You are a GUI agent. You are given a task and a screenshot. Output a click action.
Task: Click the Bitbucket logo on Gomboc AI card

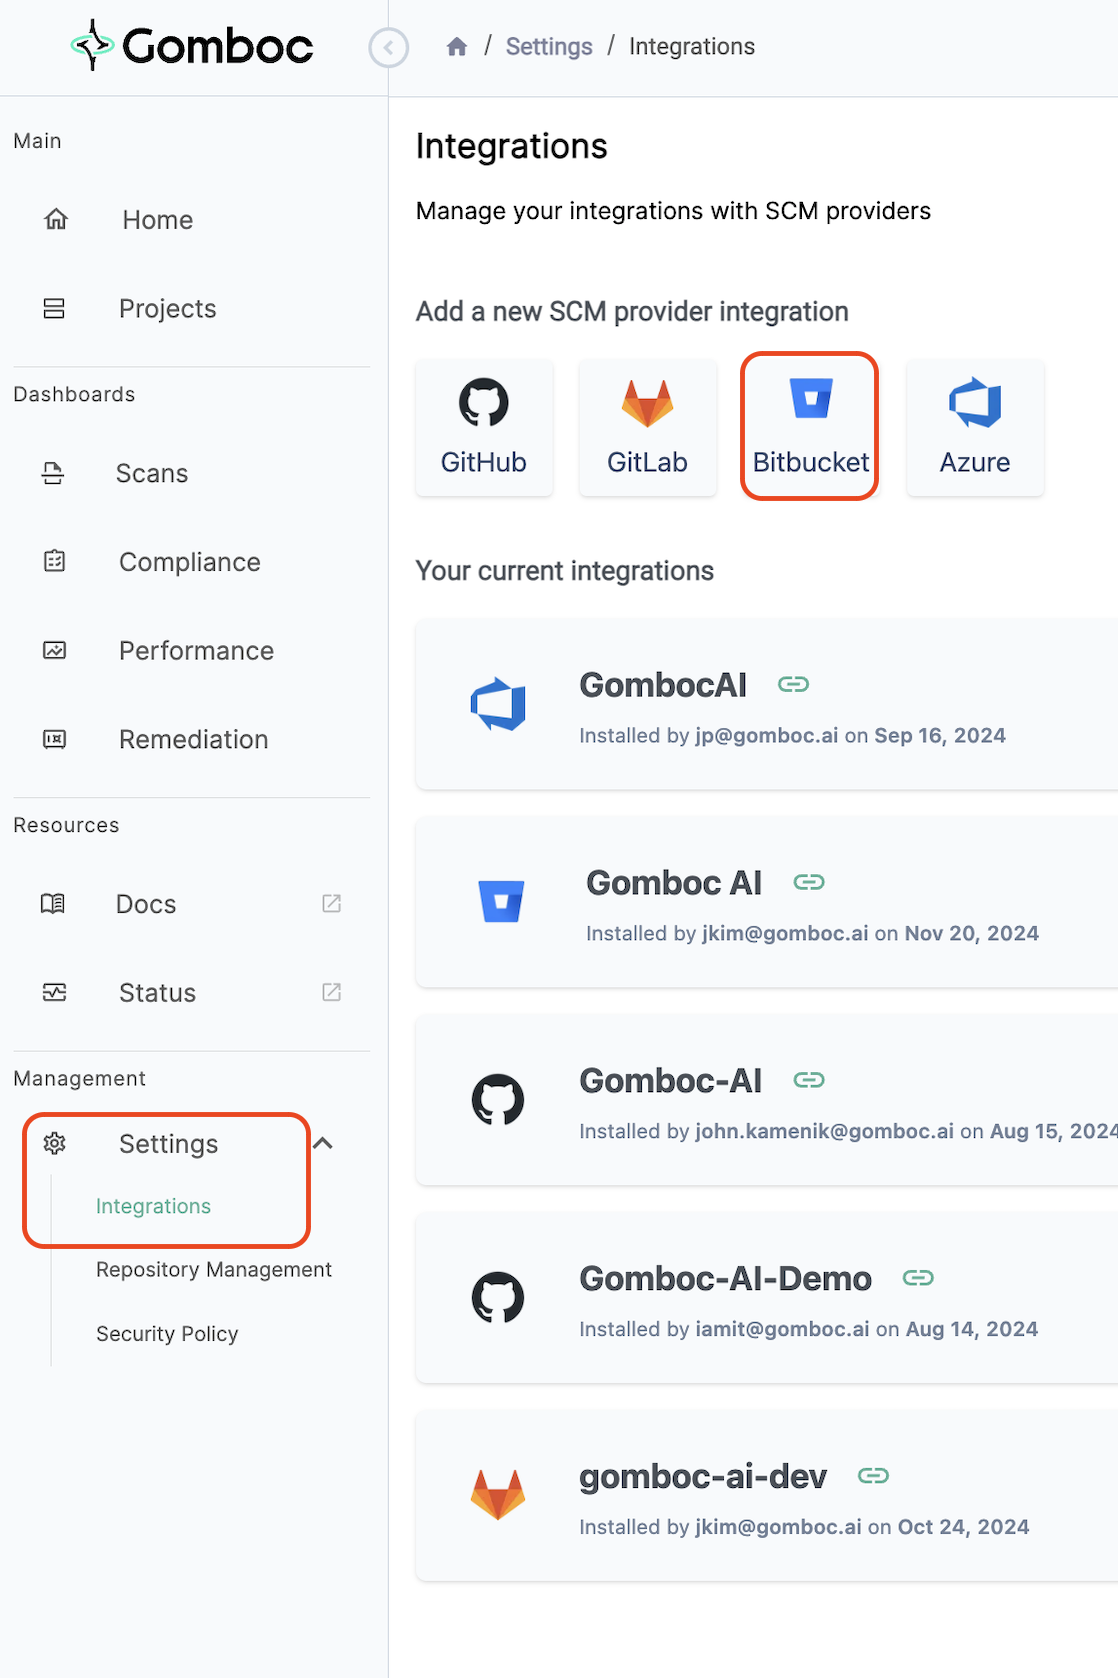(x=501, y=901)
